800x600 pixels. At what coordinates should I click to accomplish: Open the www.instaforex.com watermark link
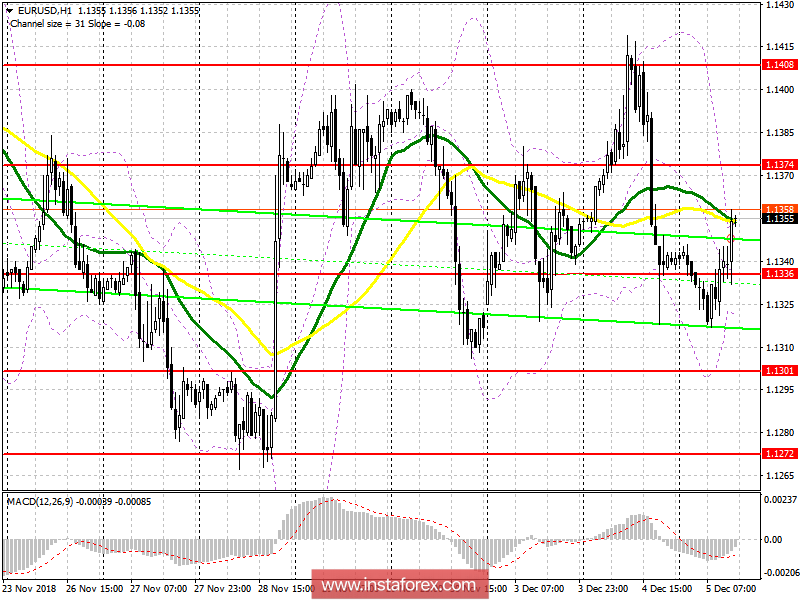pyautogui.click(x=400, y=583)
